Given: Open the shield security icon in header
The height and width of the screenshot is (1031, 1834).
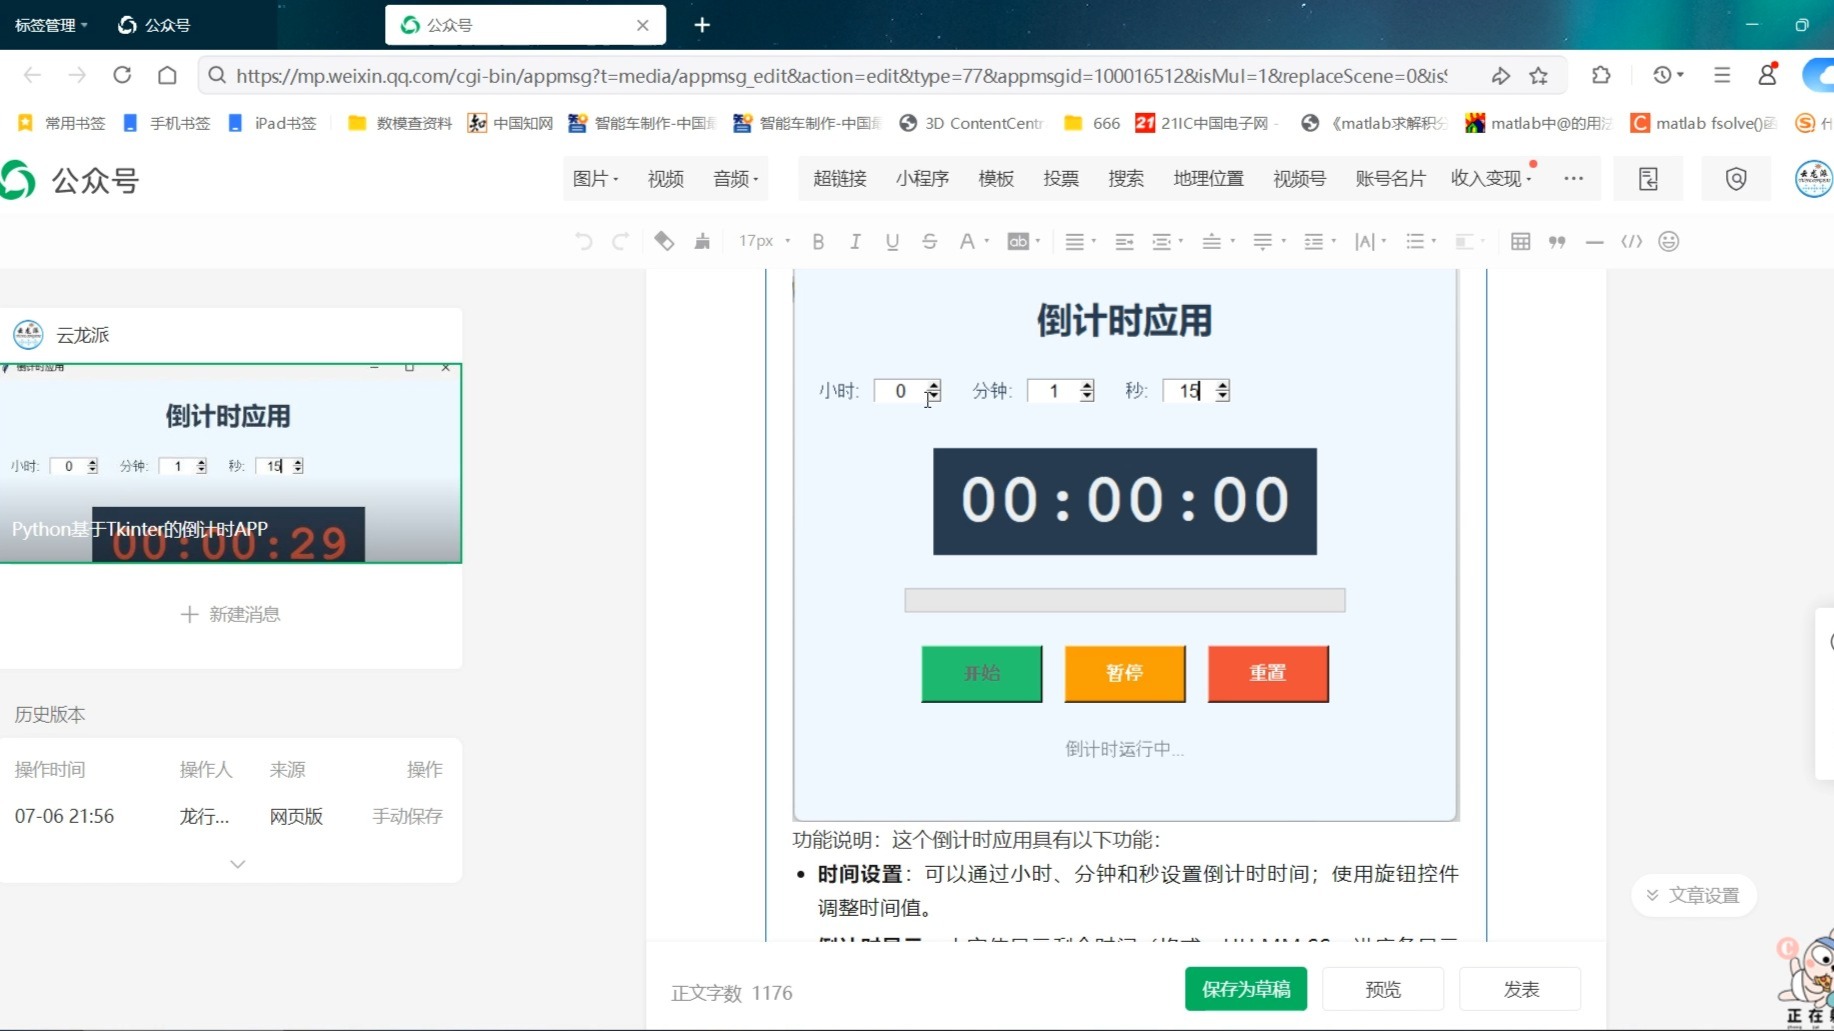Looking at the screenshot, I should pyautogui.click(x=1736, y=179).
